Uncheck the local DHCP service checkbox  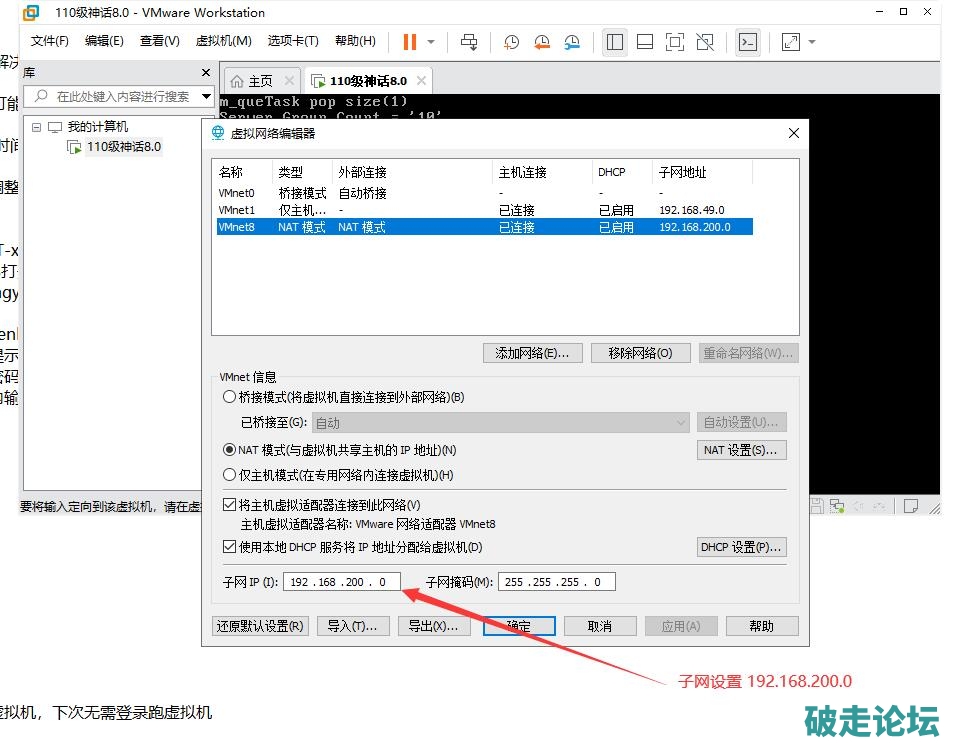[x=230, y=547]
